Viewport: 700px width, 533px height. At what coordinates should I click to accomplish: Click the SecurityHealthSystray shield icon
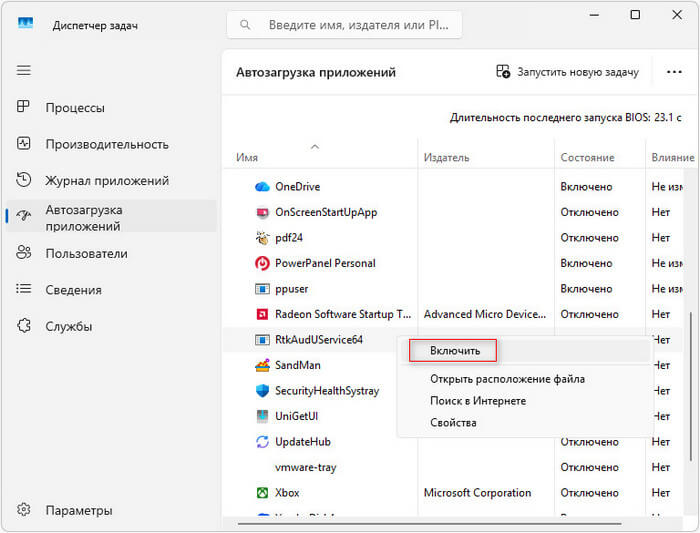pyautogui.click(x=262, y=391)
